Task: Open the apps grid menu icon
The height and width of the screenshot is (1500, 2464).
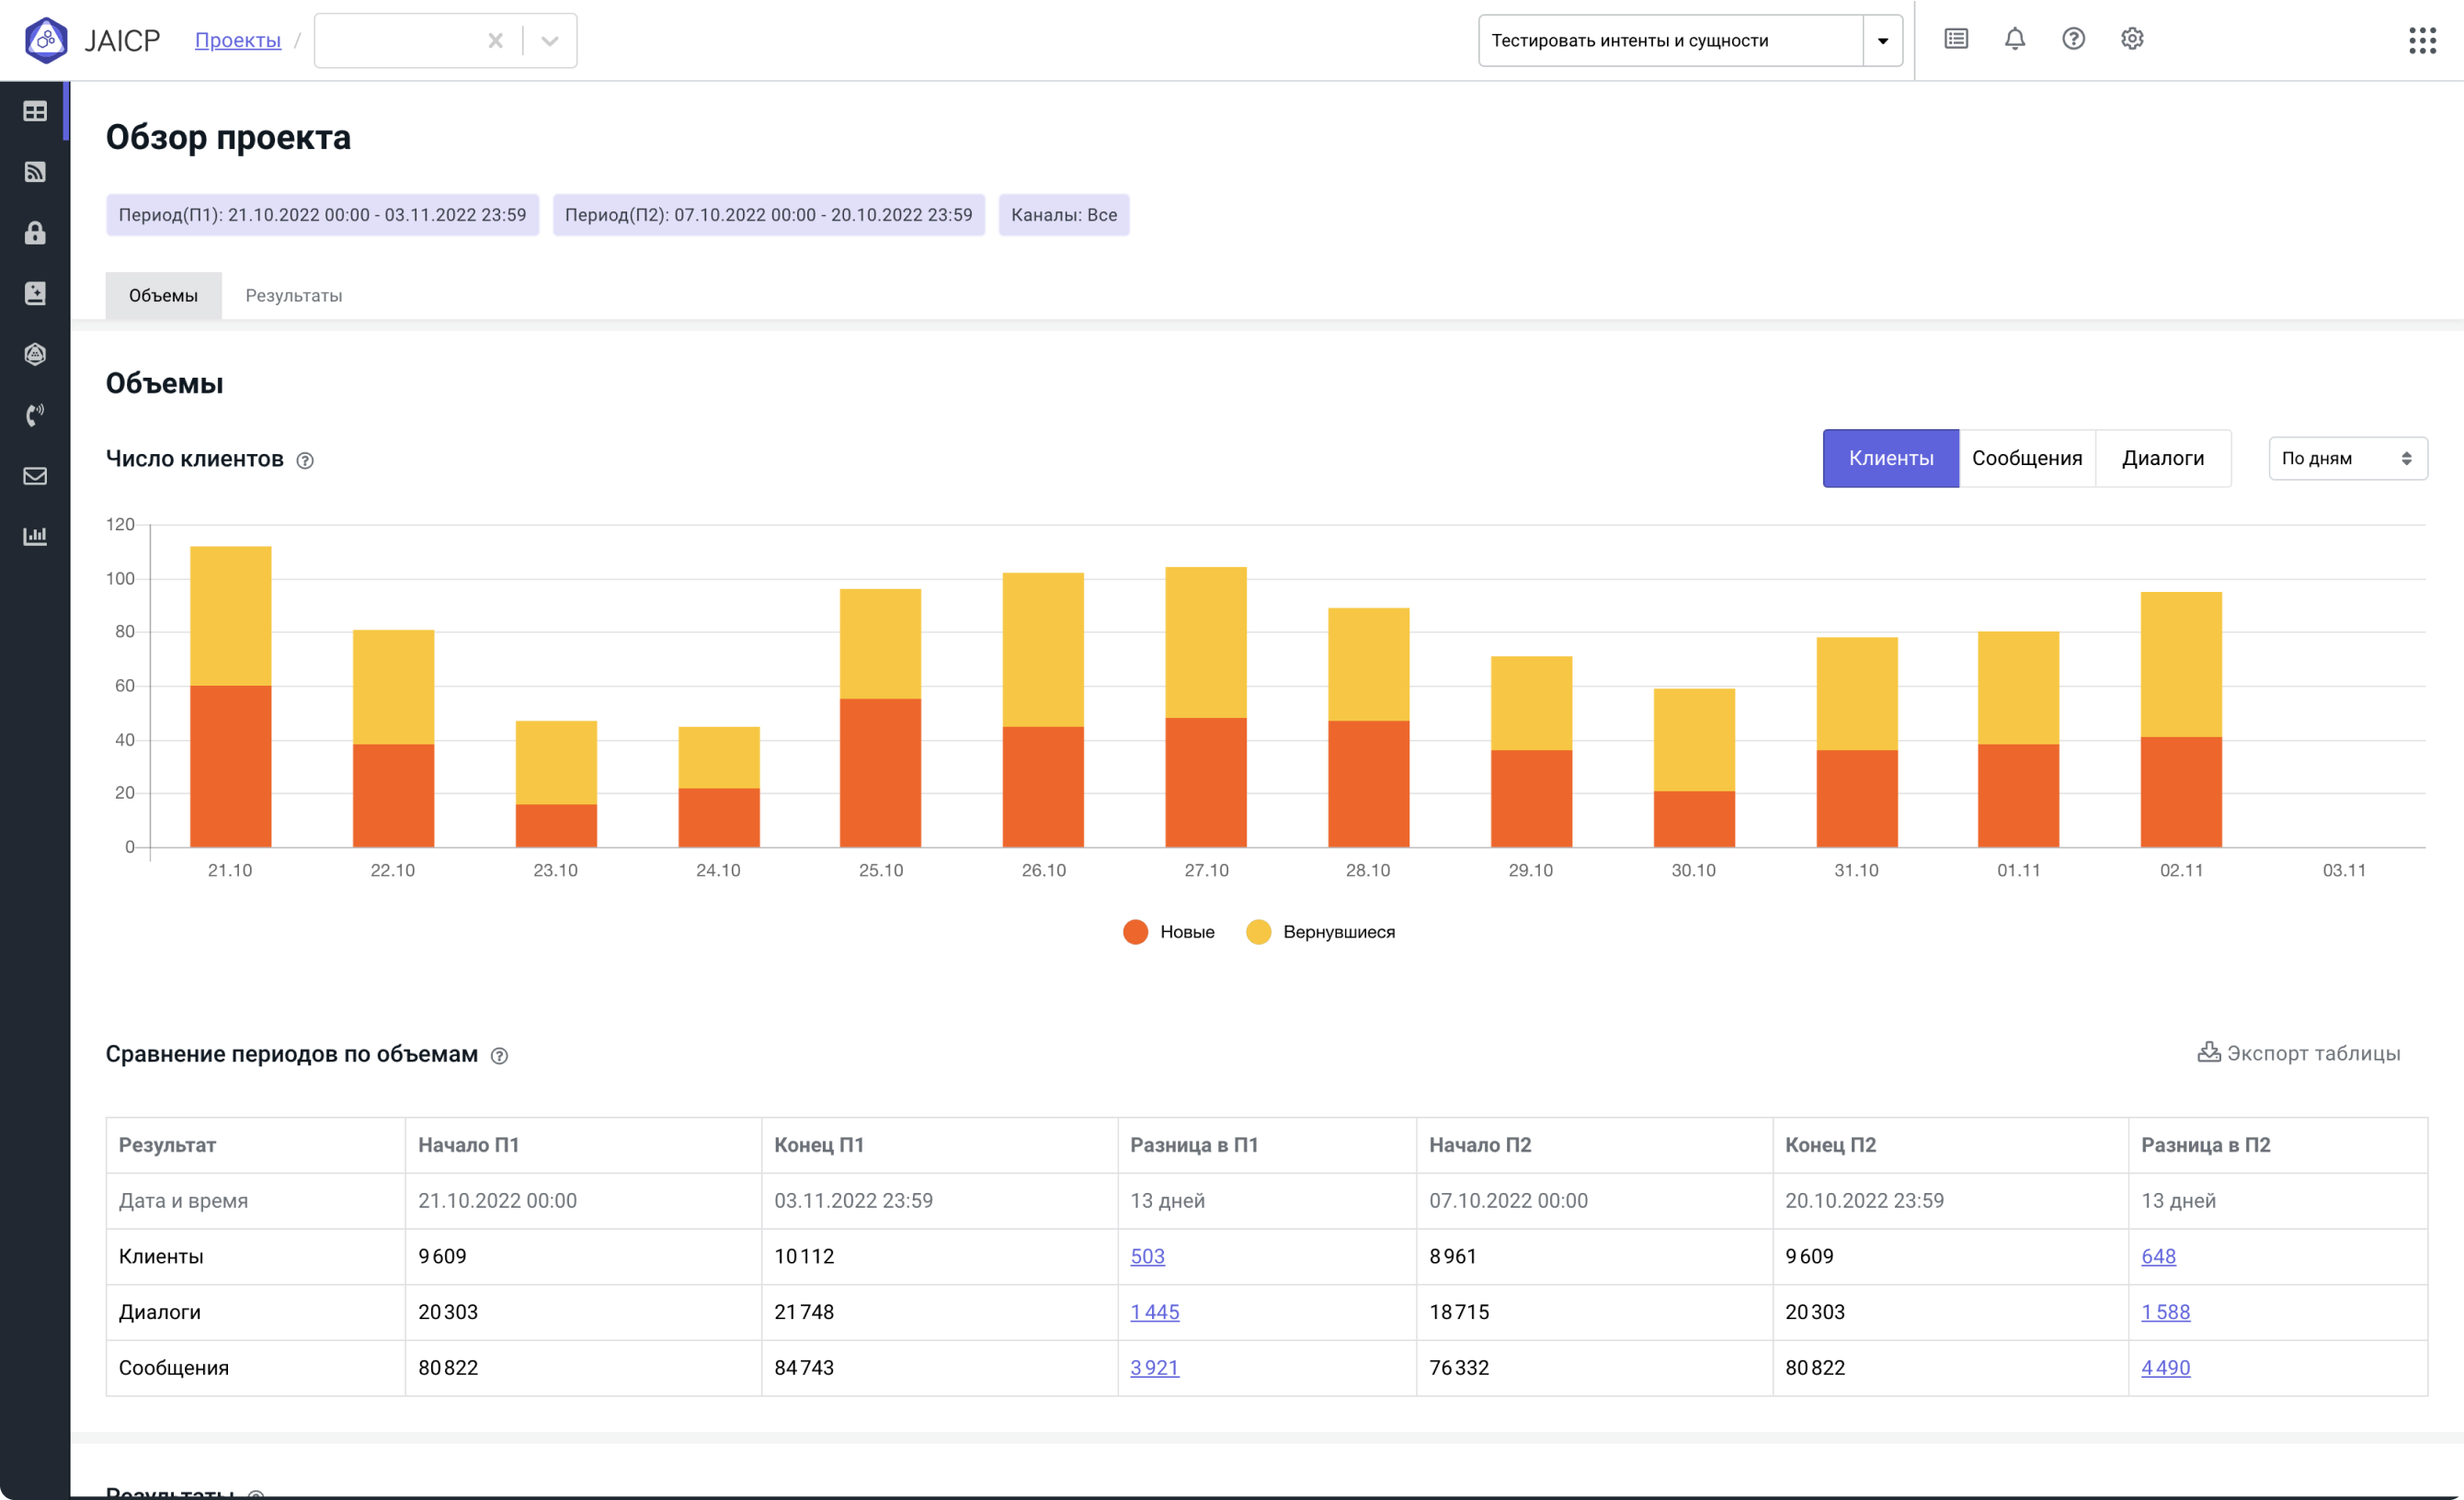Action: click(2421, 40)
